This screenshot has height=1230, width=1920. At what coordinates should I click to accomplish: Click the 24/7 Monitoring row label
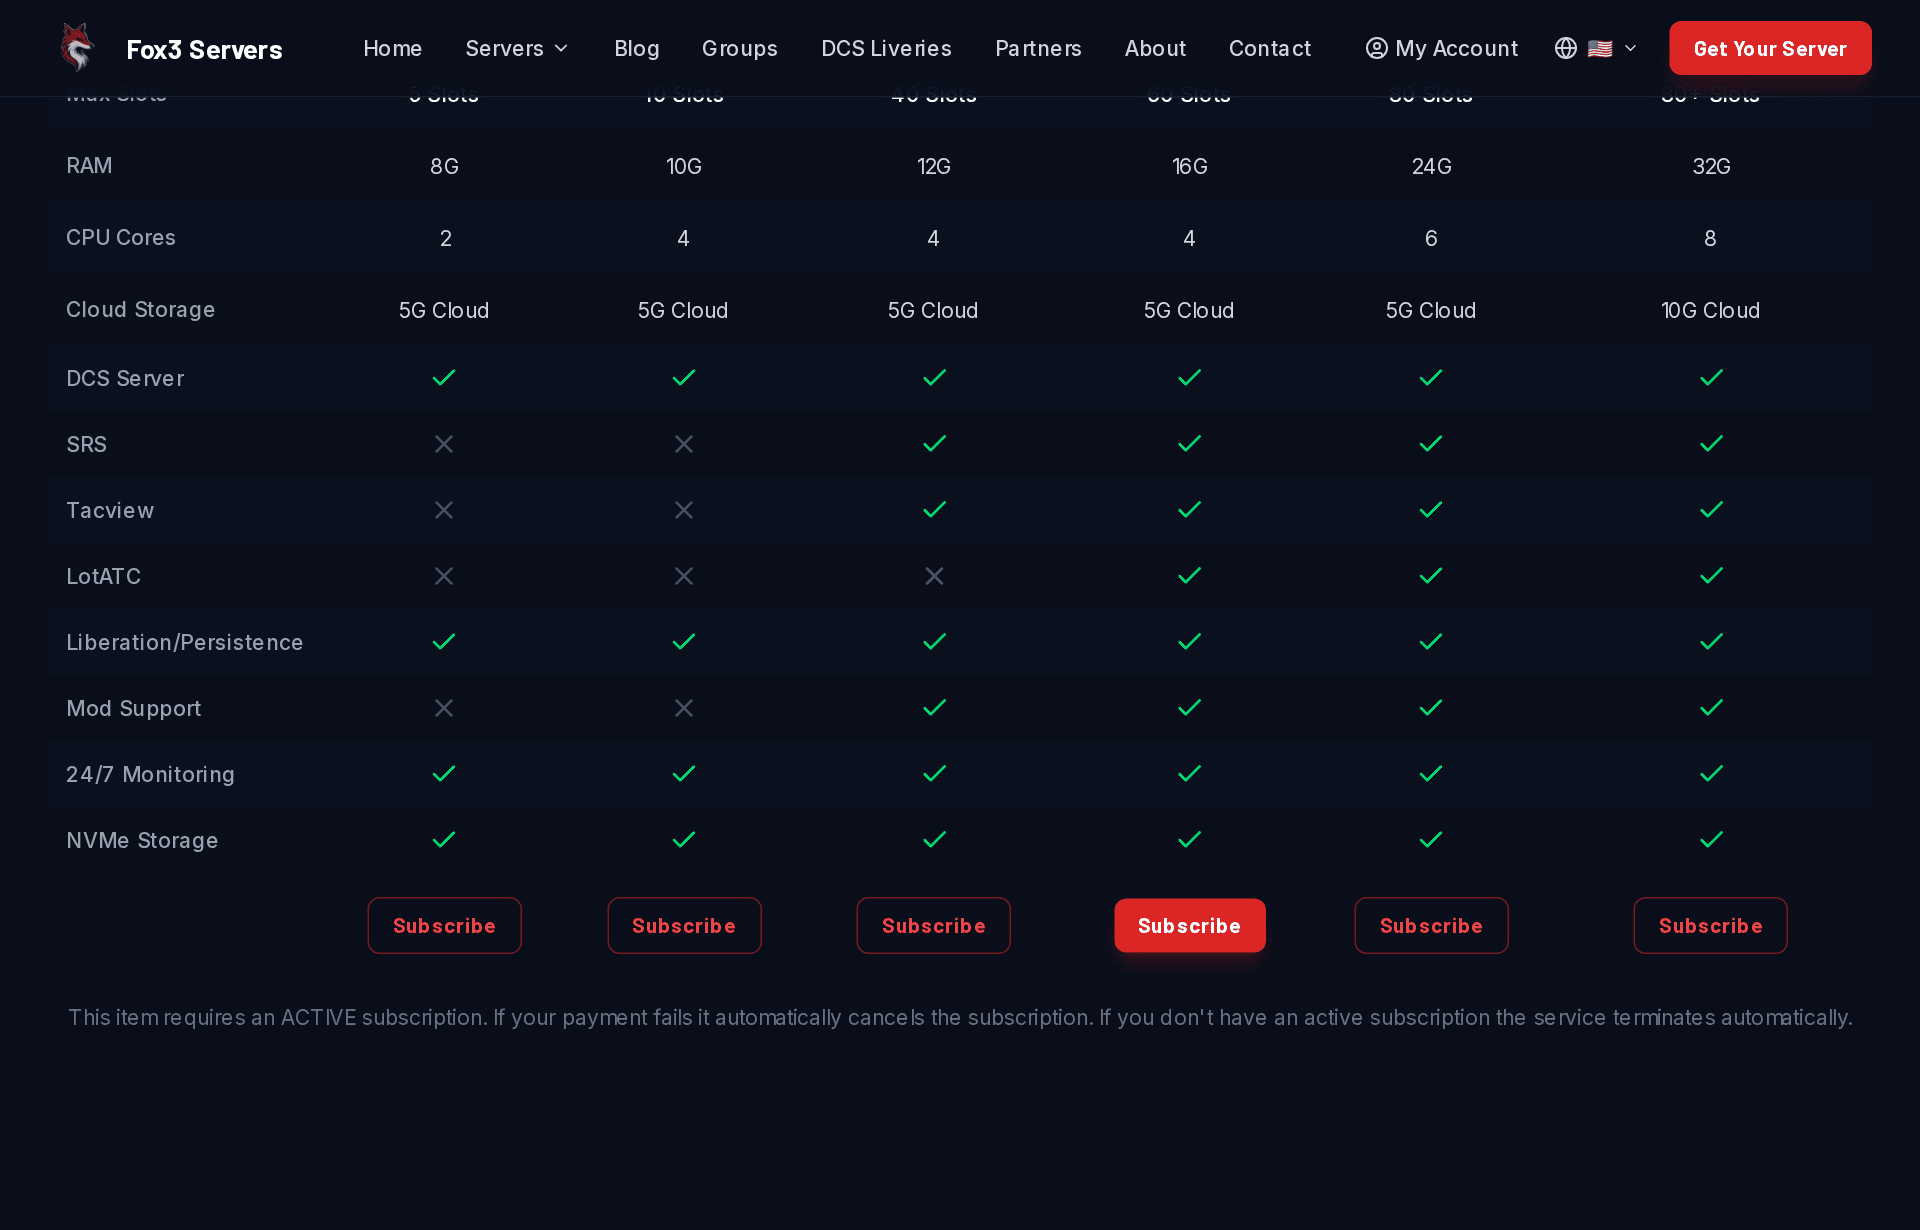[x=151, y=774]
